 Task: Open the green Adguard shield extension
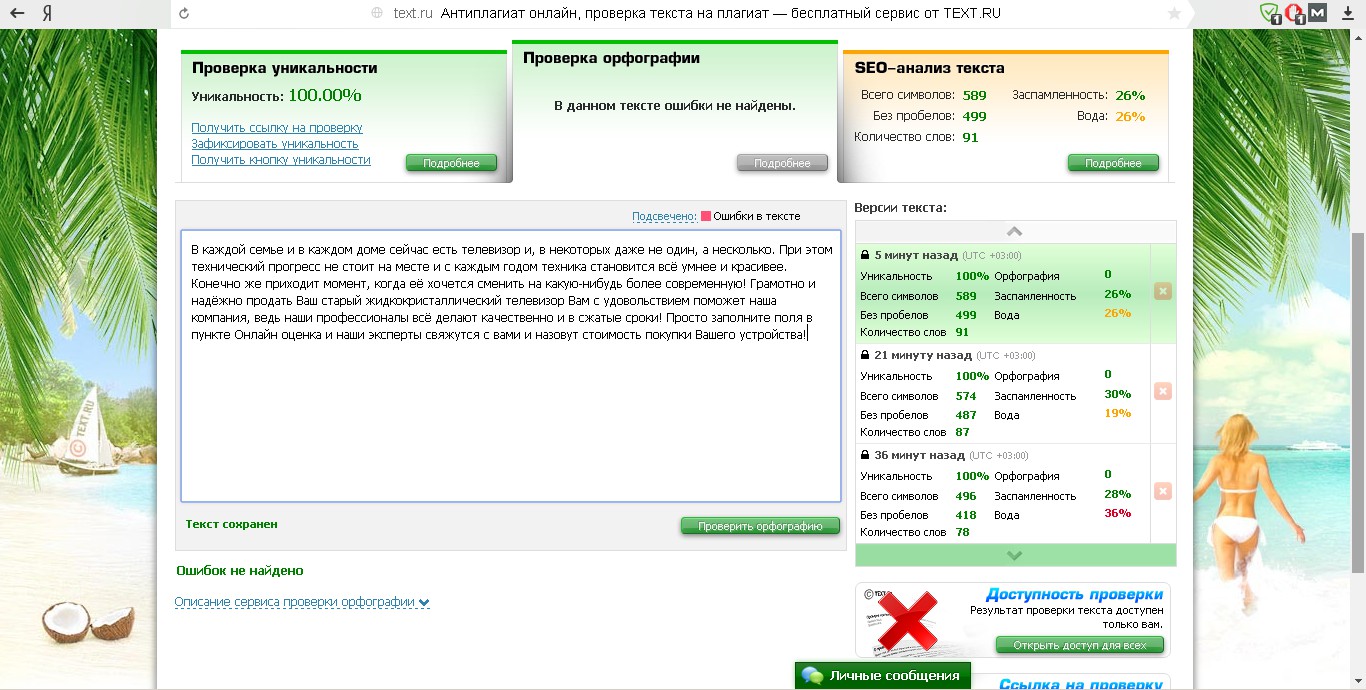[x=1270, y=13]
